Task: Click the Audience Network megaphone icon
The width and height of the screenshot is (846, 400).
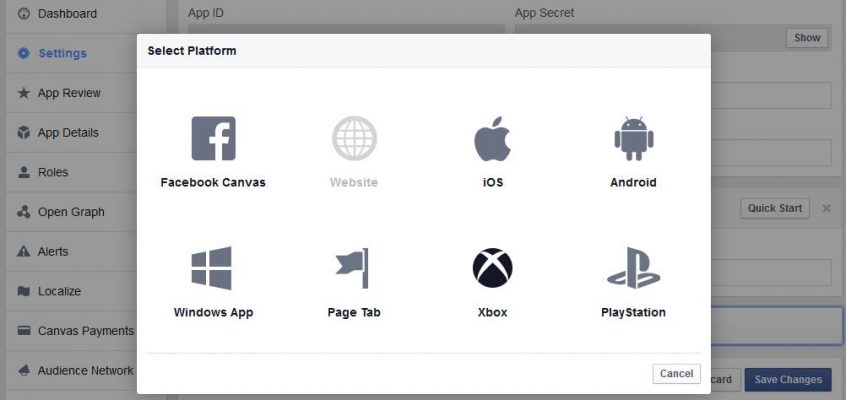Action: coord(24,371)
